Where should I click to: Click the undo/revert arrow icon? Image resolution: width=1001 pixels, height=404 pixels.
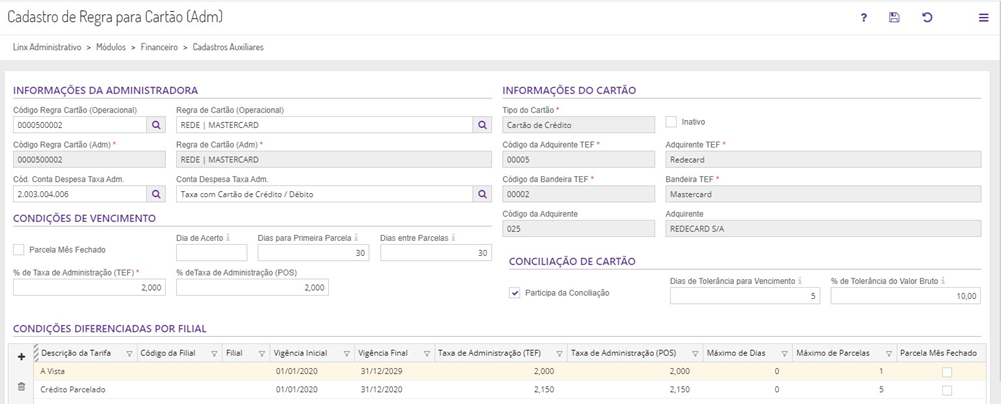(927, 18)
